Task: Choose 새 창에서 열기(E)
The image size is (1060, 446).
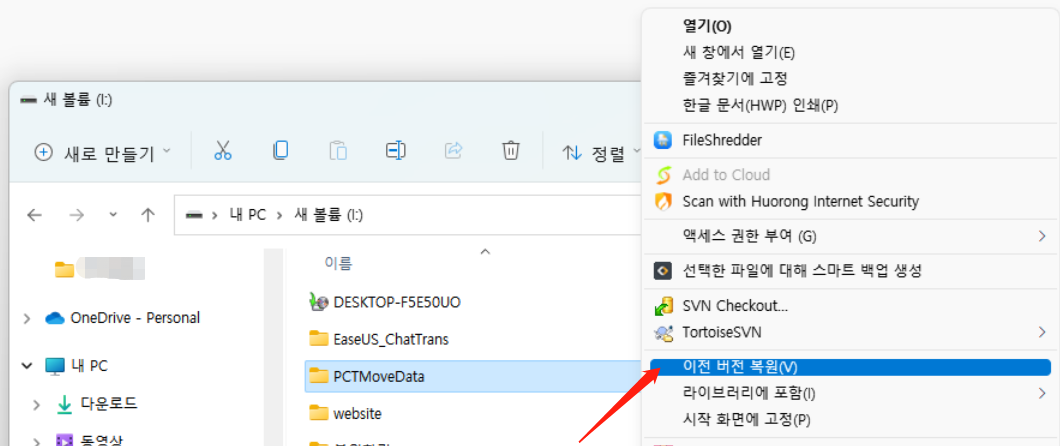Action: (739, 53)
